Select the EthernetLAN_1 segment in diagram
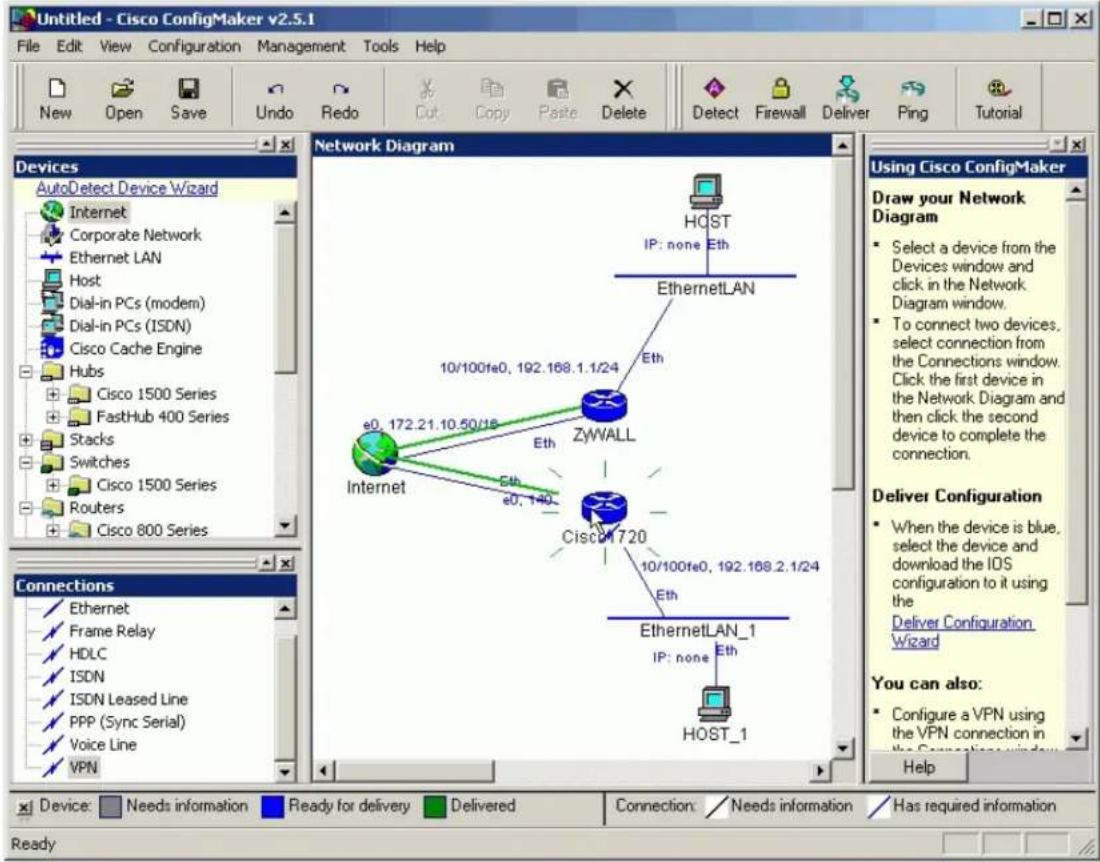The image size is (1100, 862). point(698,619)
